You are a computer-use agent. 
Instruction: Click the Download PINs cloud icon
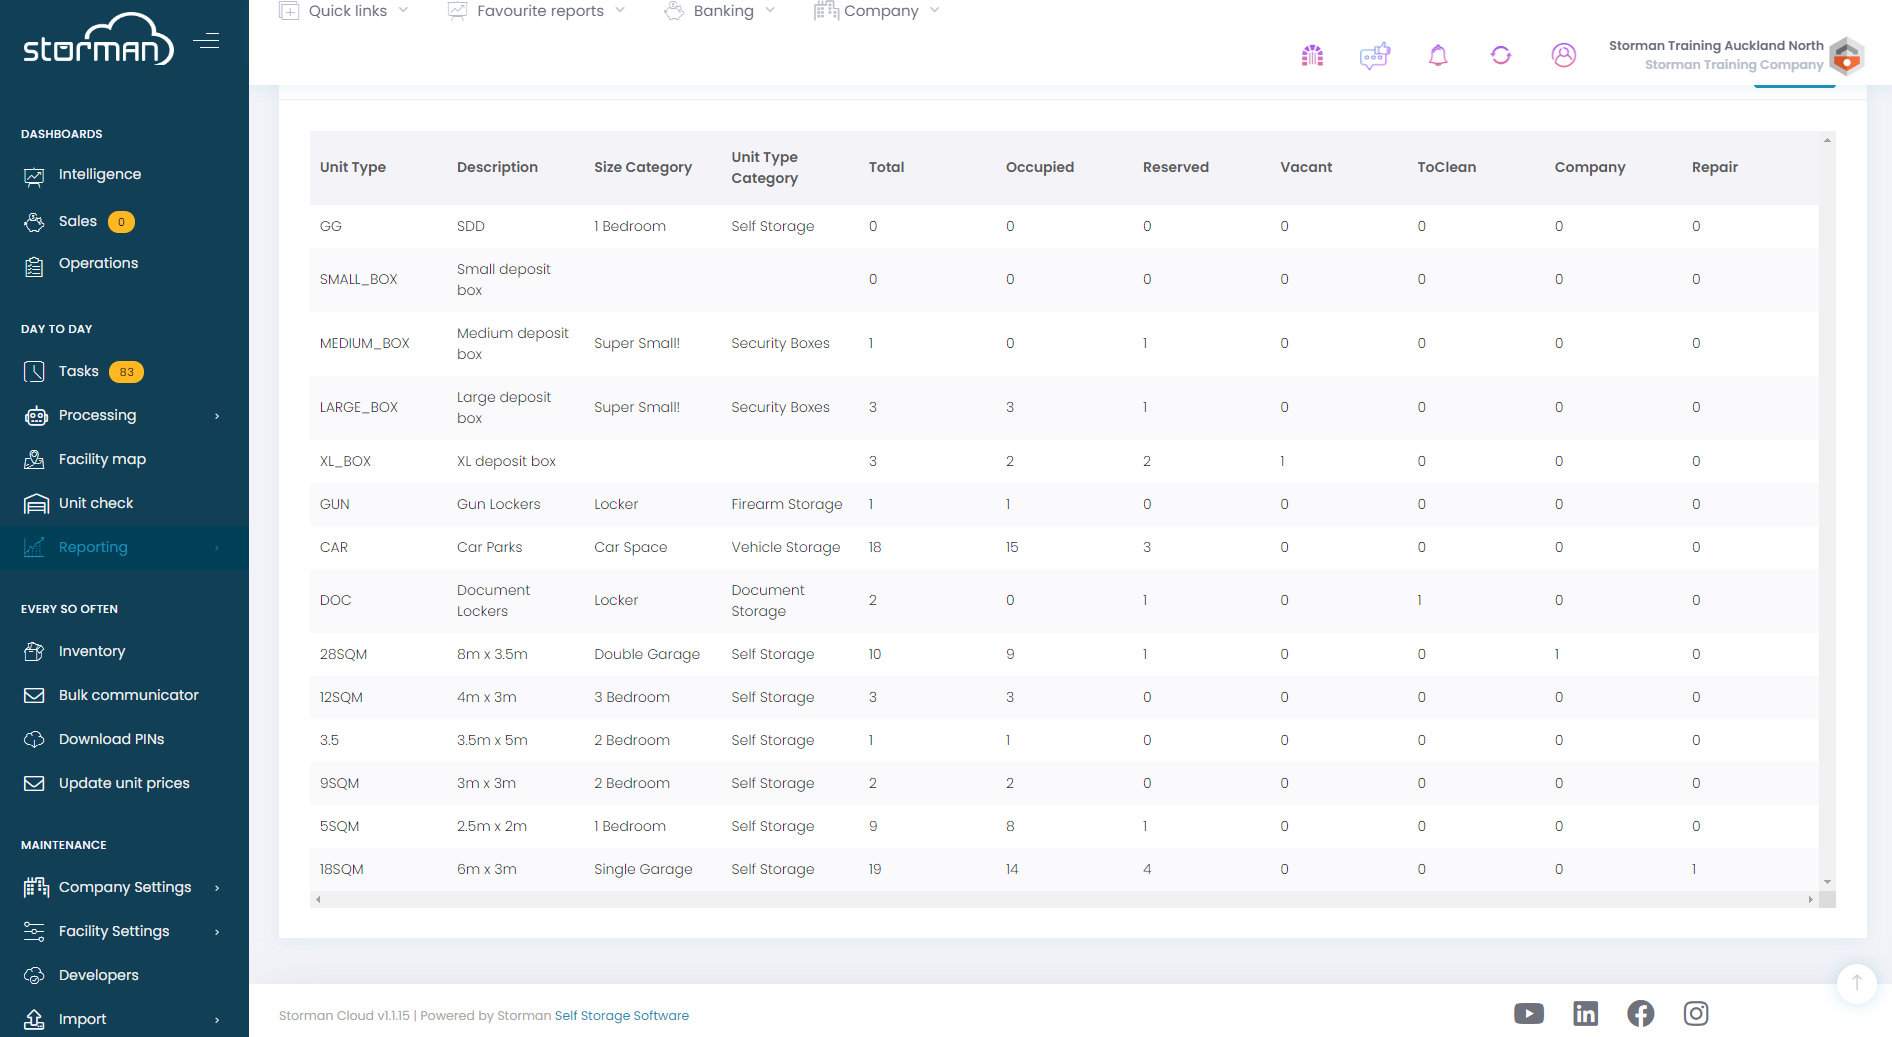[34, 740]
